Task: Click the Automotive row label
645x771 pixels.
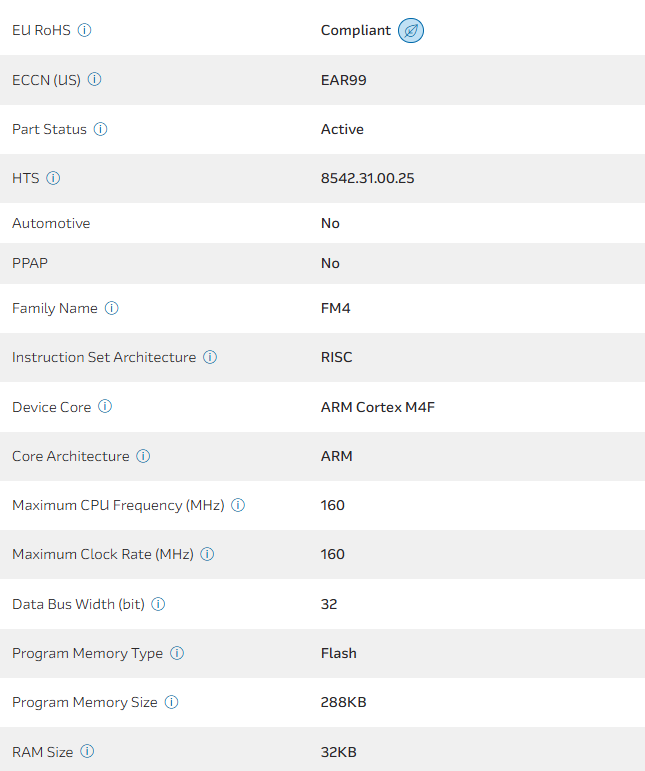Action: (x=51, y=223)
